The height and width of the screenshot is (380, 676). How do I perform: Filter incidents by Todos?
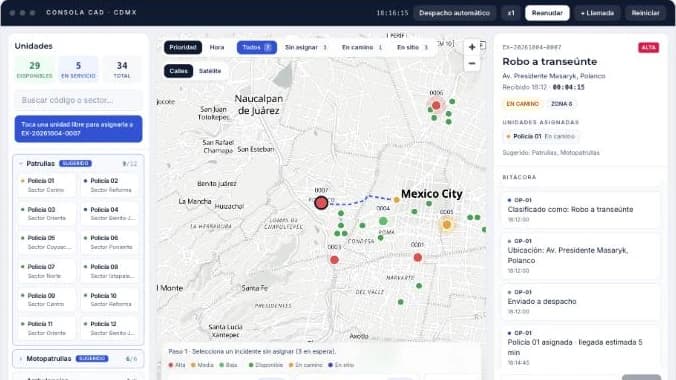[257, 47]
